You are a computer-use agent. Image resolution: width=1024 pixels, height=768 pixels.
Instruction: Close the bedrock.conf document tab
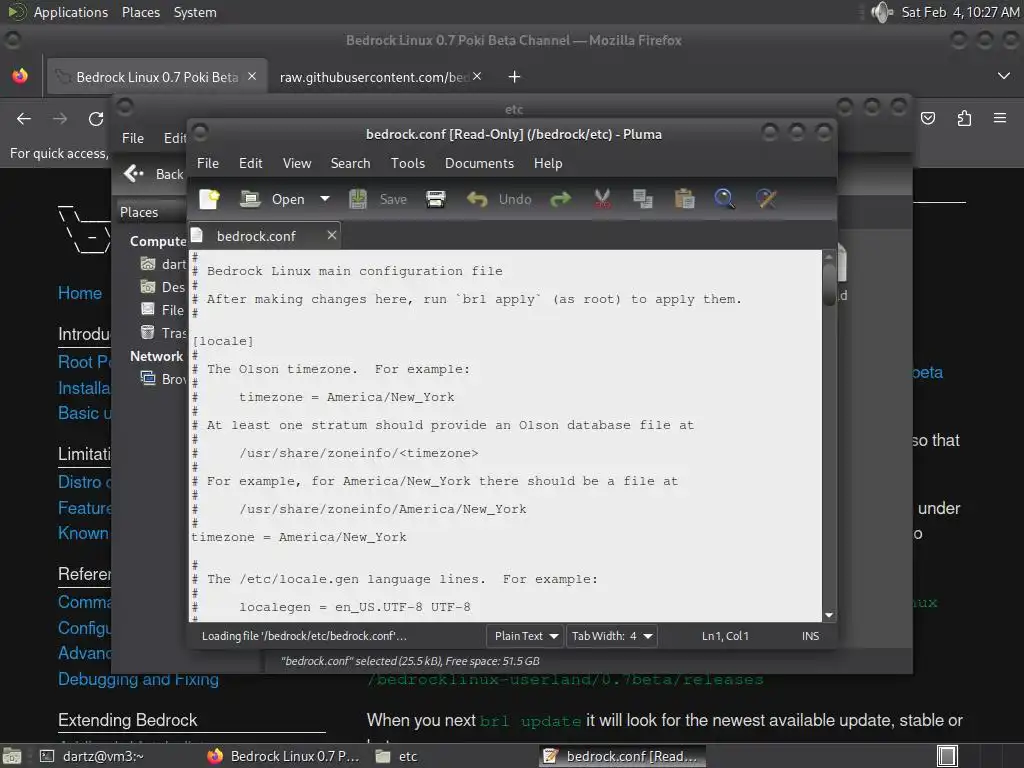click(332, 235)
